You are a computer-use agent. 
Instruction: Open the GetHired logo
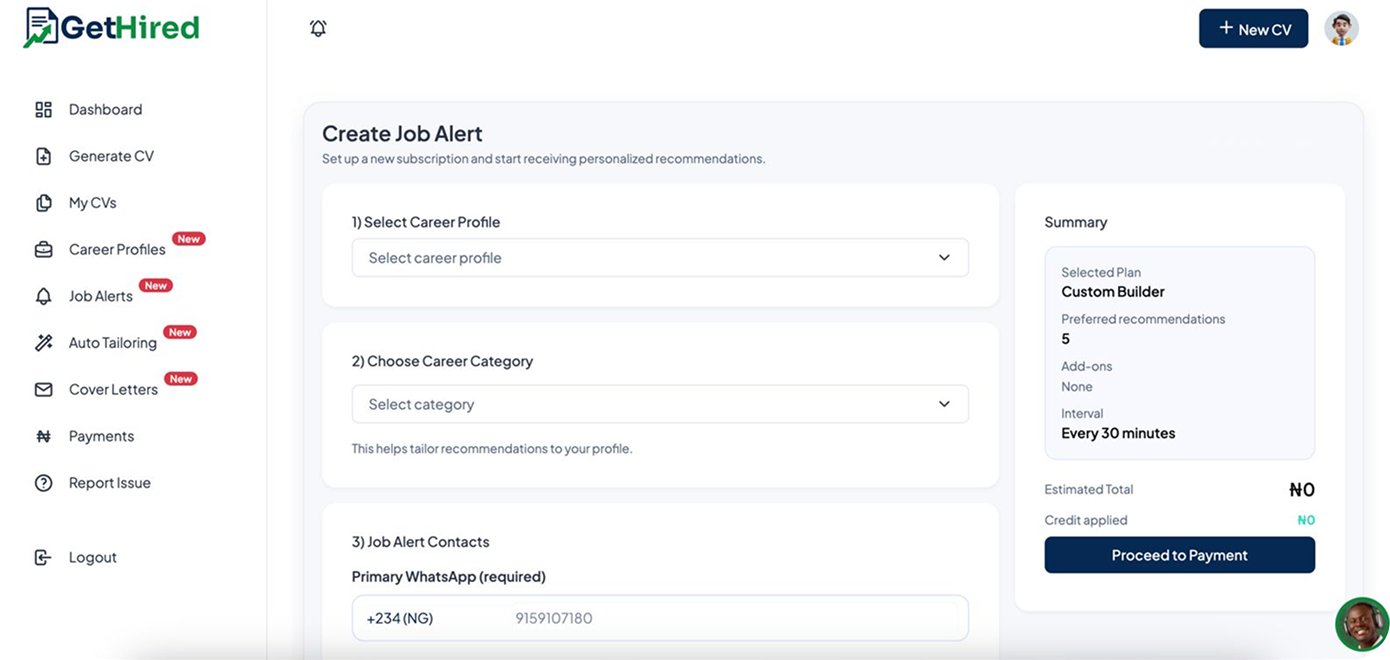[x=110, y=29]
